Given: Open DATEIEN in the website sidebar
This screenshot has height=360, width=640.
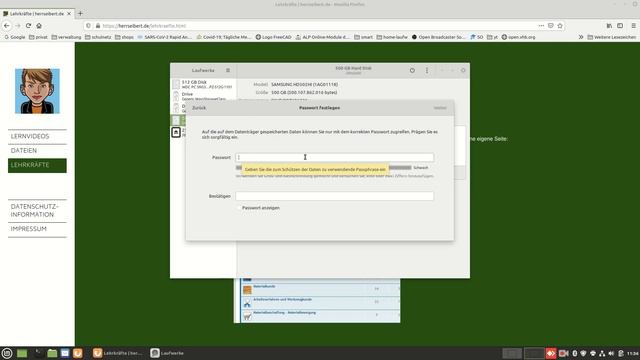Looking at the screenshot, I should coord(24,151).
